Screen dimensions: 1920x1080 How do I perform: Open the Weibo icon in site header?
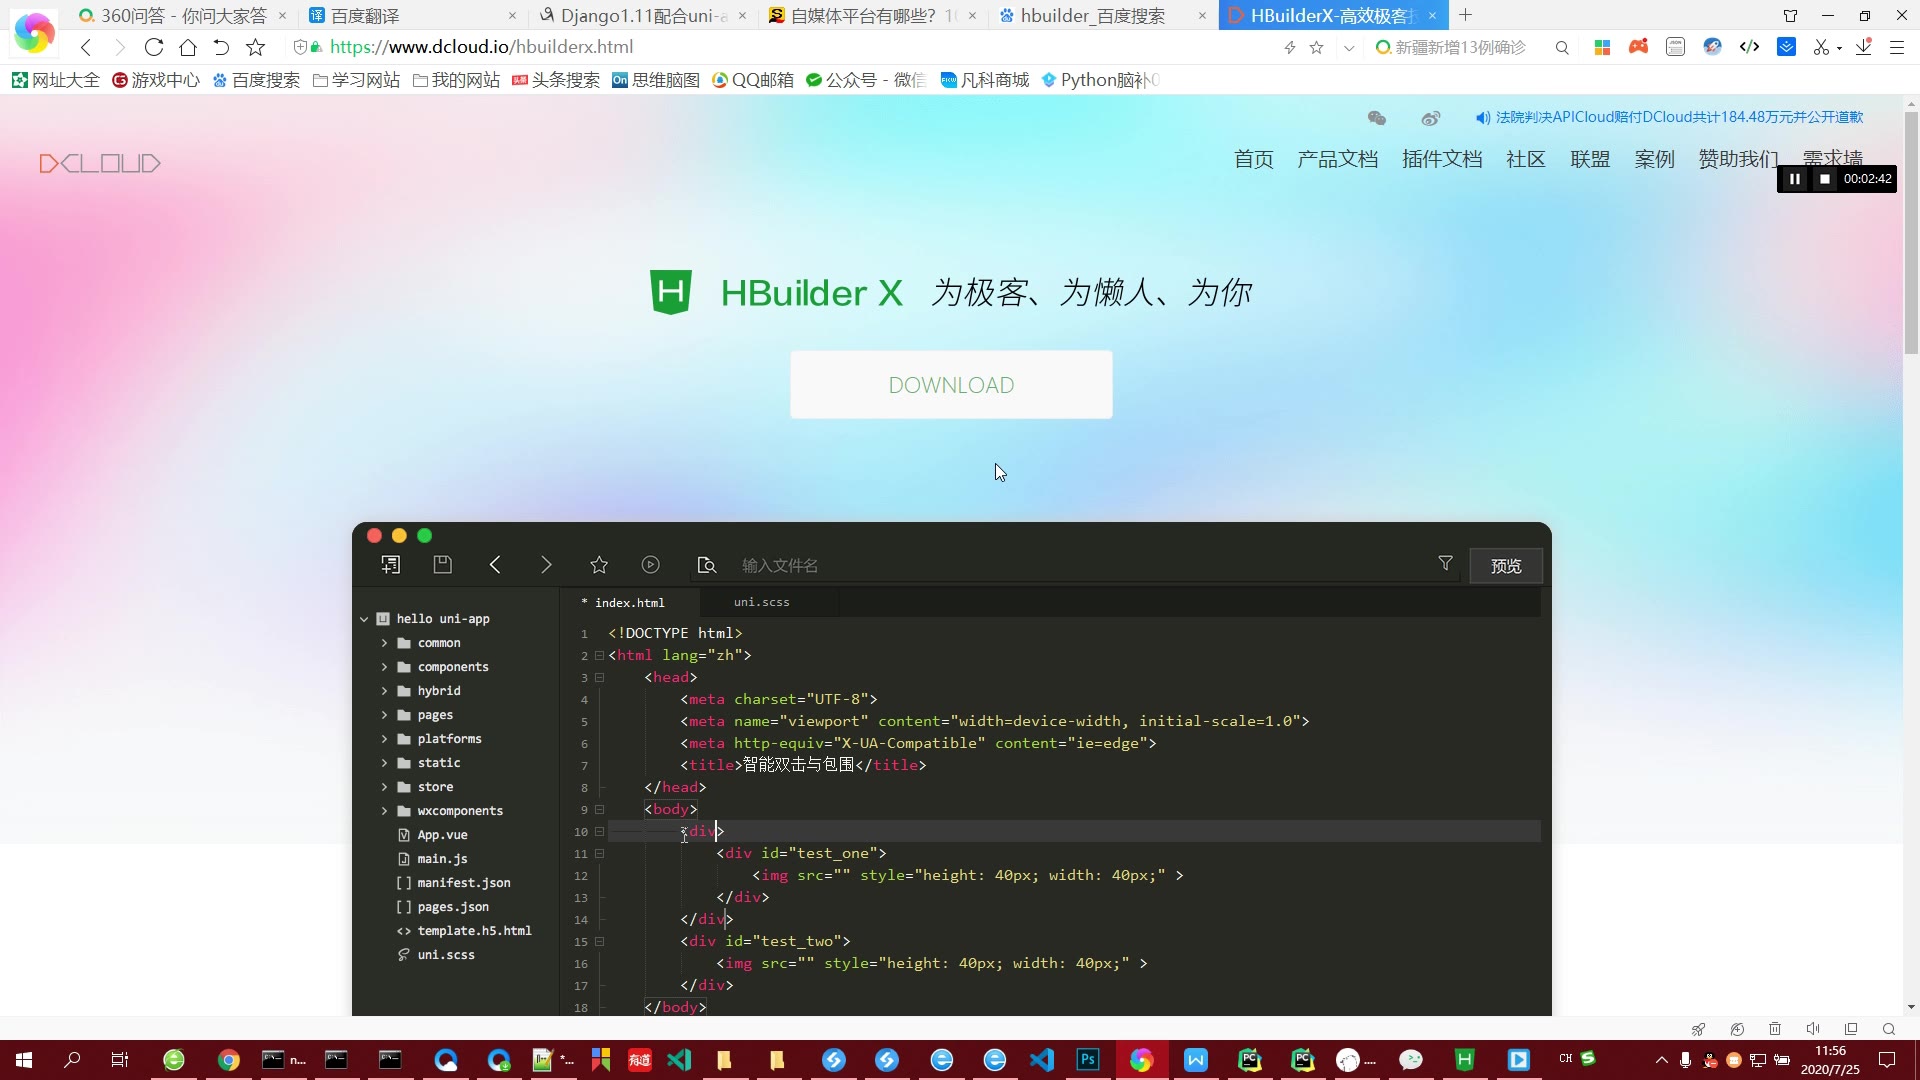coord(1431,118)
